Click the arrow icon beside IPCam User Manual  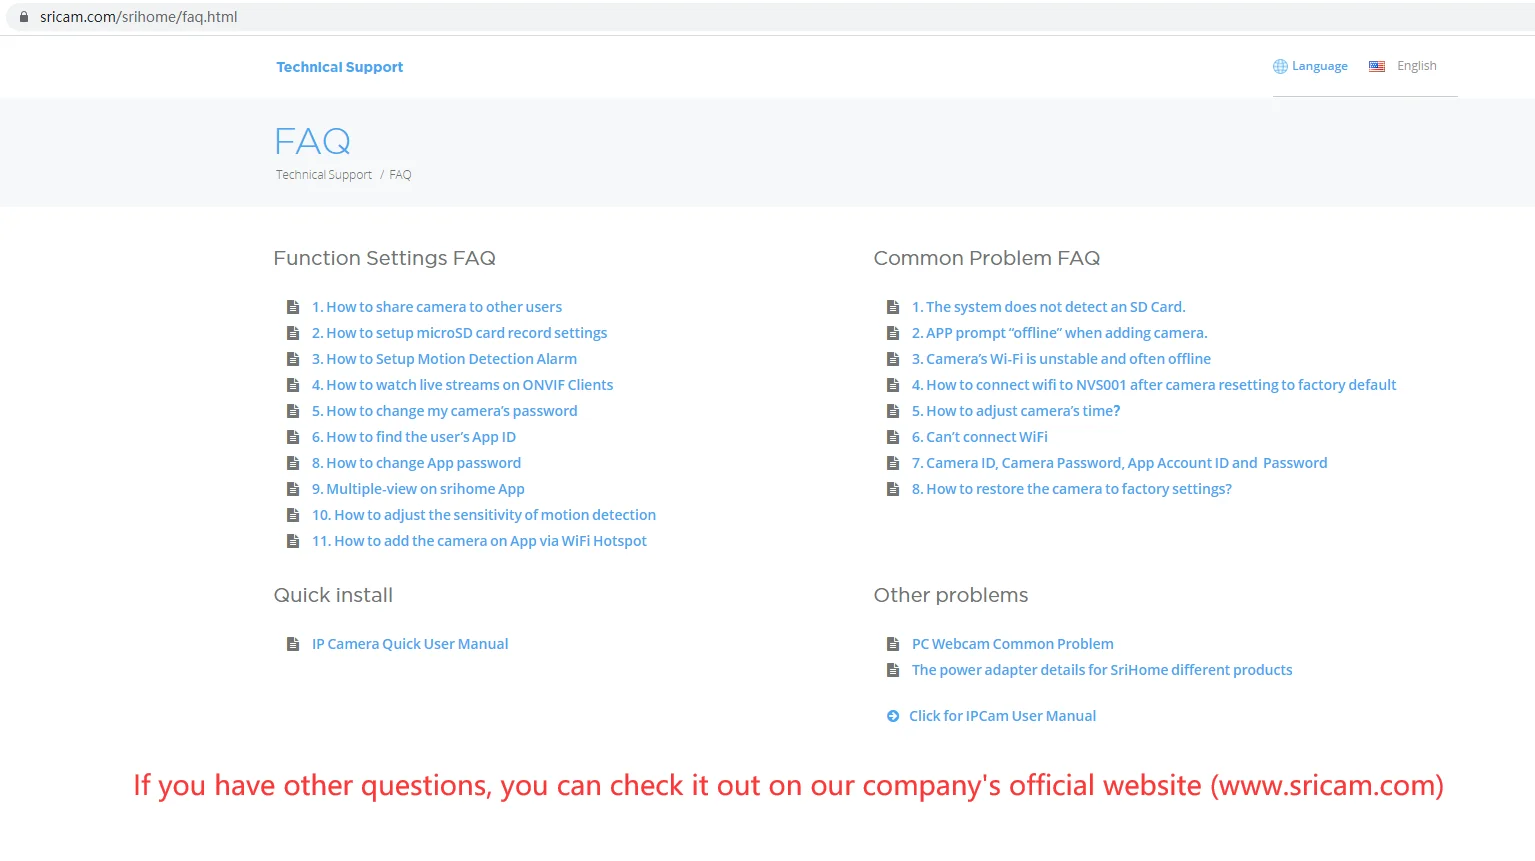point(893,716)
